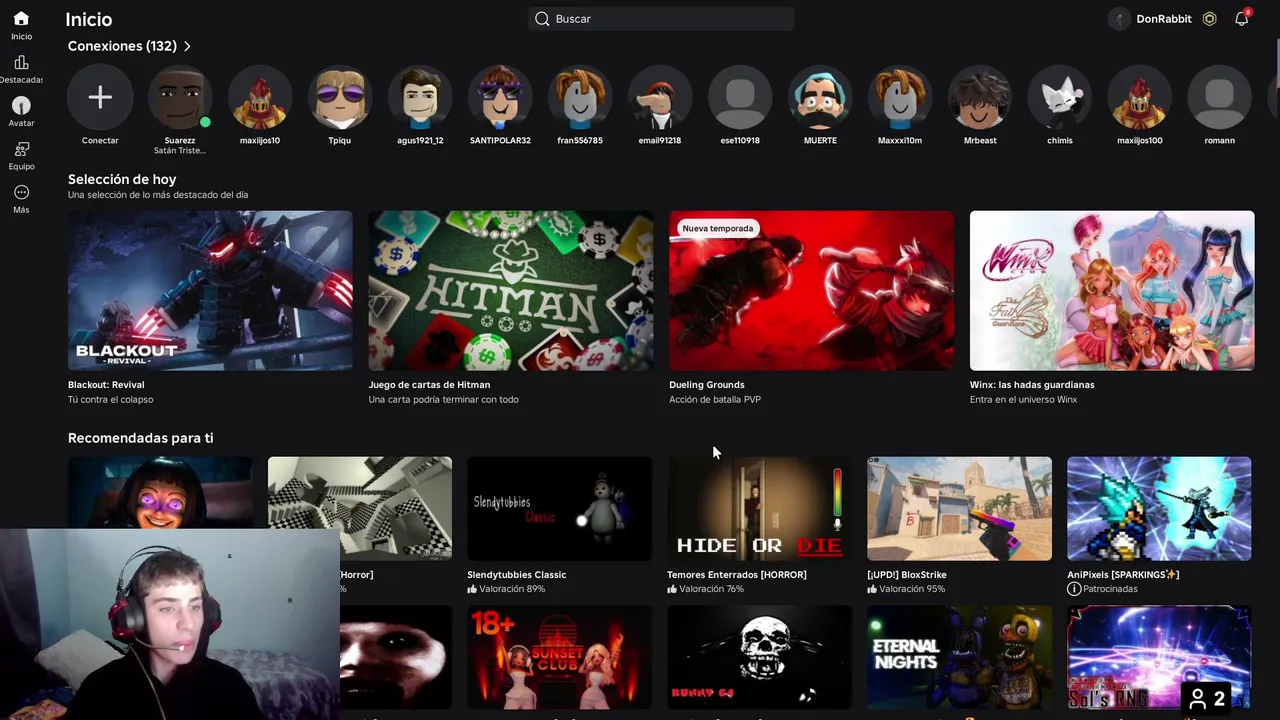Open the Avatar sidebar icon

pos(21,106)
